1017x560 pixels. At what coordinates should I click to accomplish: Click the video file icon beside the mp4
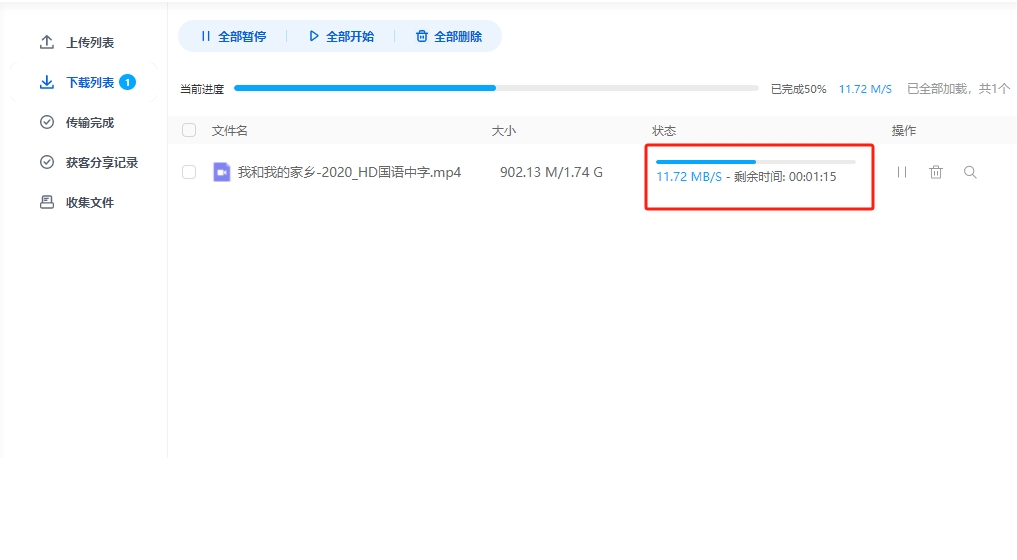222,172
